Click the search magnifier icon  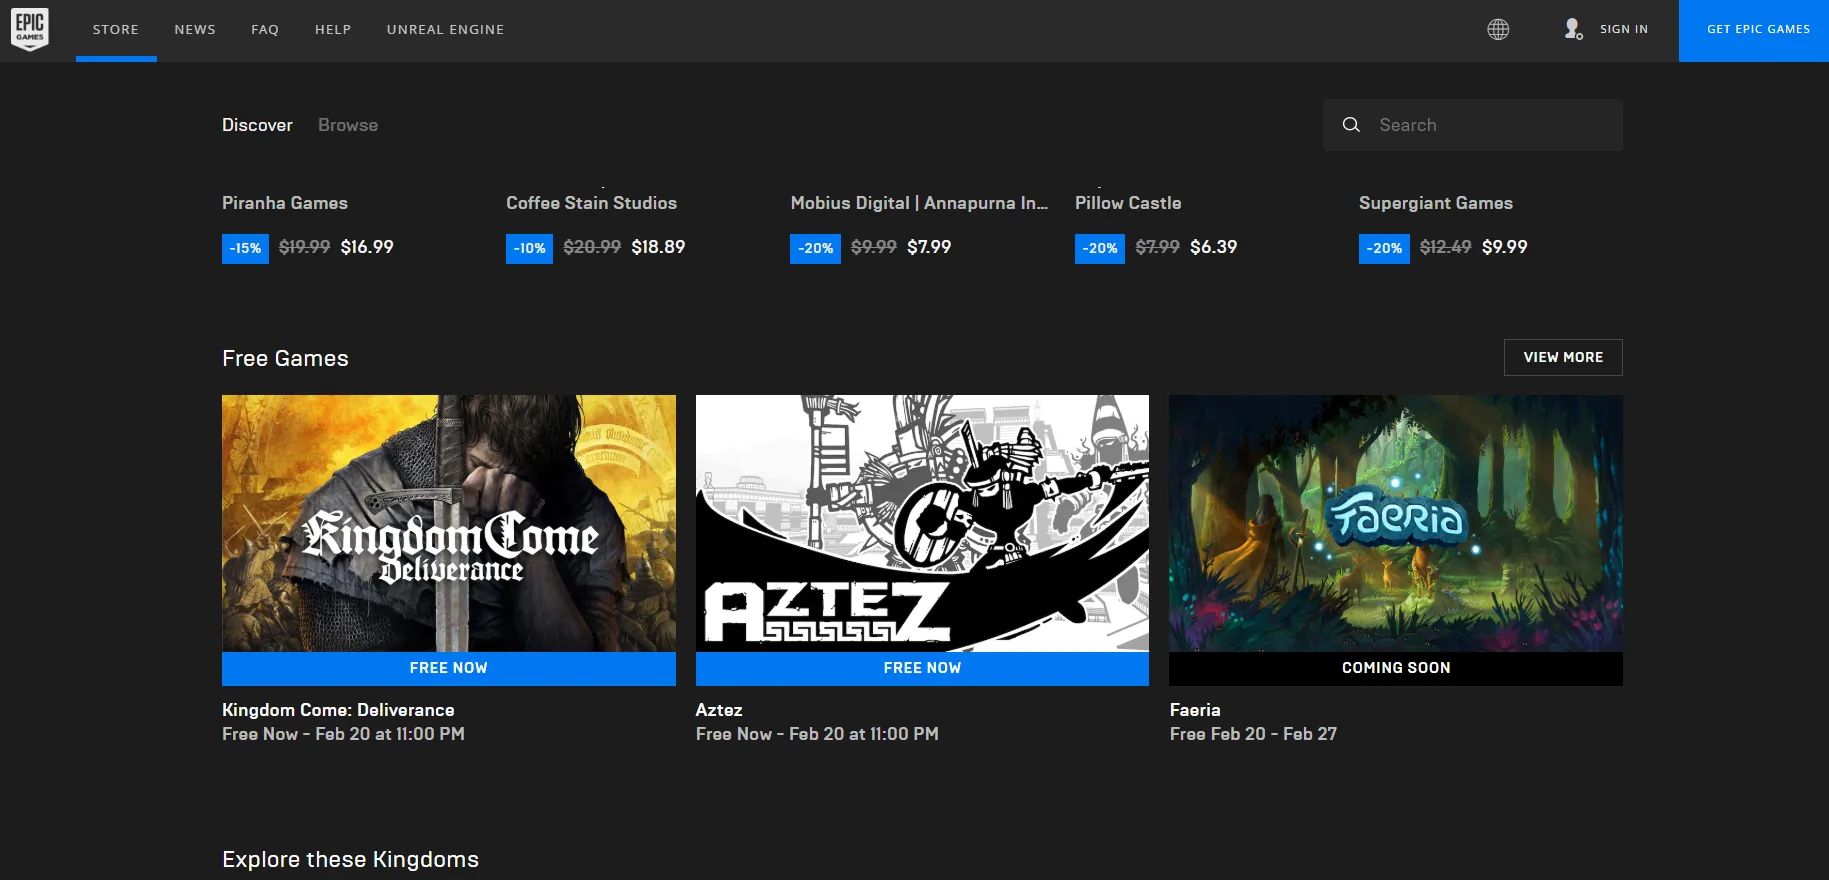tap(1351, 125)
